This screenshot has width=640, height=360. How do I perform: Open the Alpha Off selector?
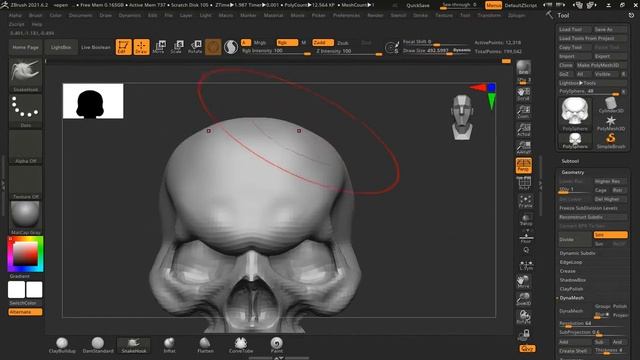25,147
